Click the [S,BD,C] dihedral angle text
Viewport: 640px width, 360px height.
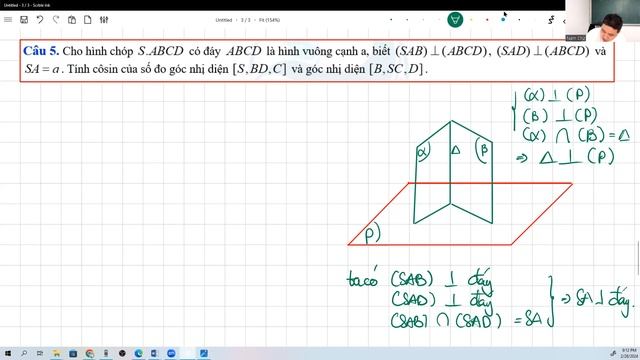[260, 69]
